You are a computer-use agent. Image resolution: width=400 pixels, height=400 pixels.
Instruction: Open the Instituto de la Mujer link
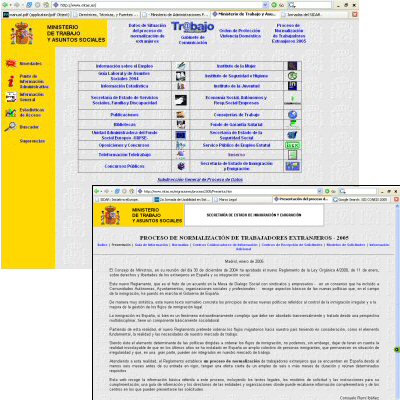pyautogui.click(x=236, y=66)
